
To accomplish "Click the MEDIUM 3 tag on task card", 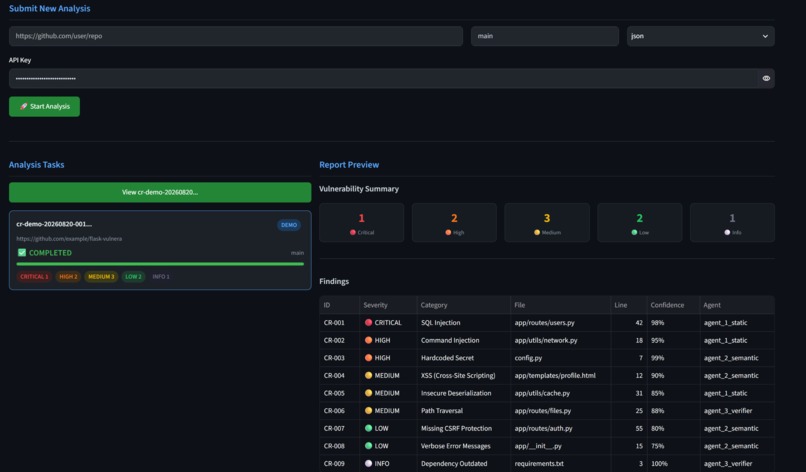I will point(101,277).
